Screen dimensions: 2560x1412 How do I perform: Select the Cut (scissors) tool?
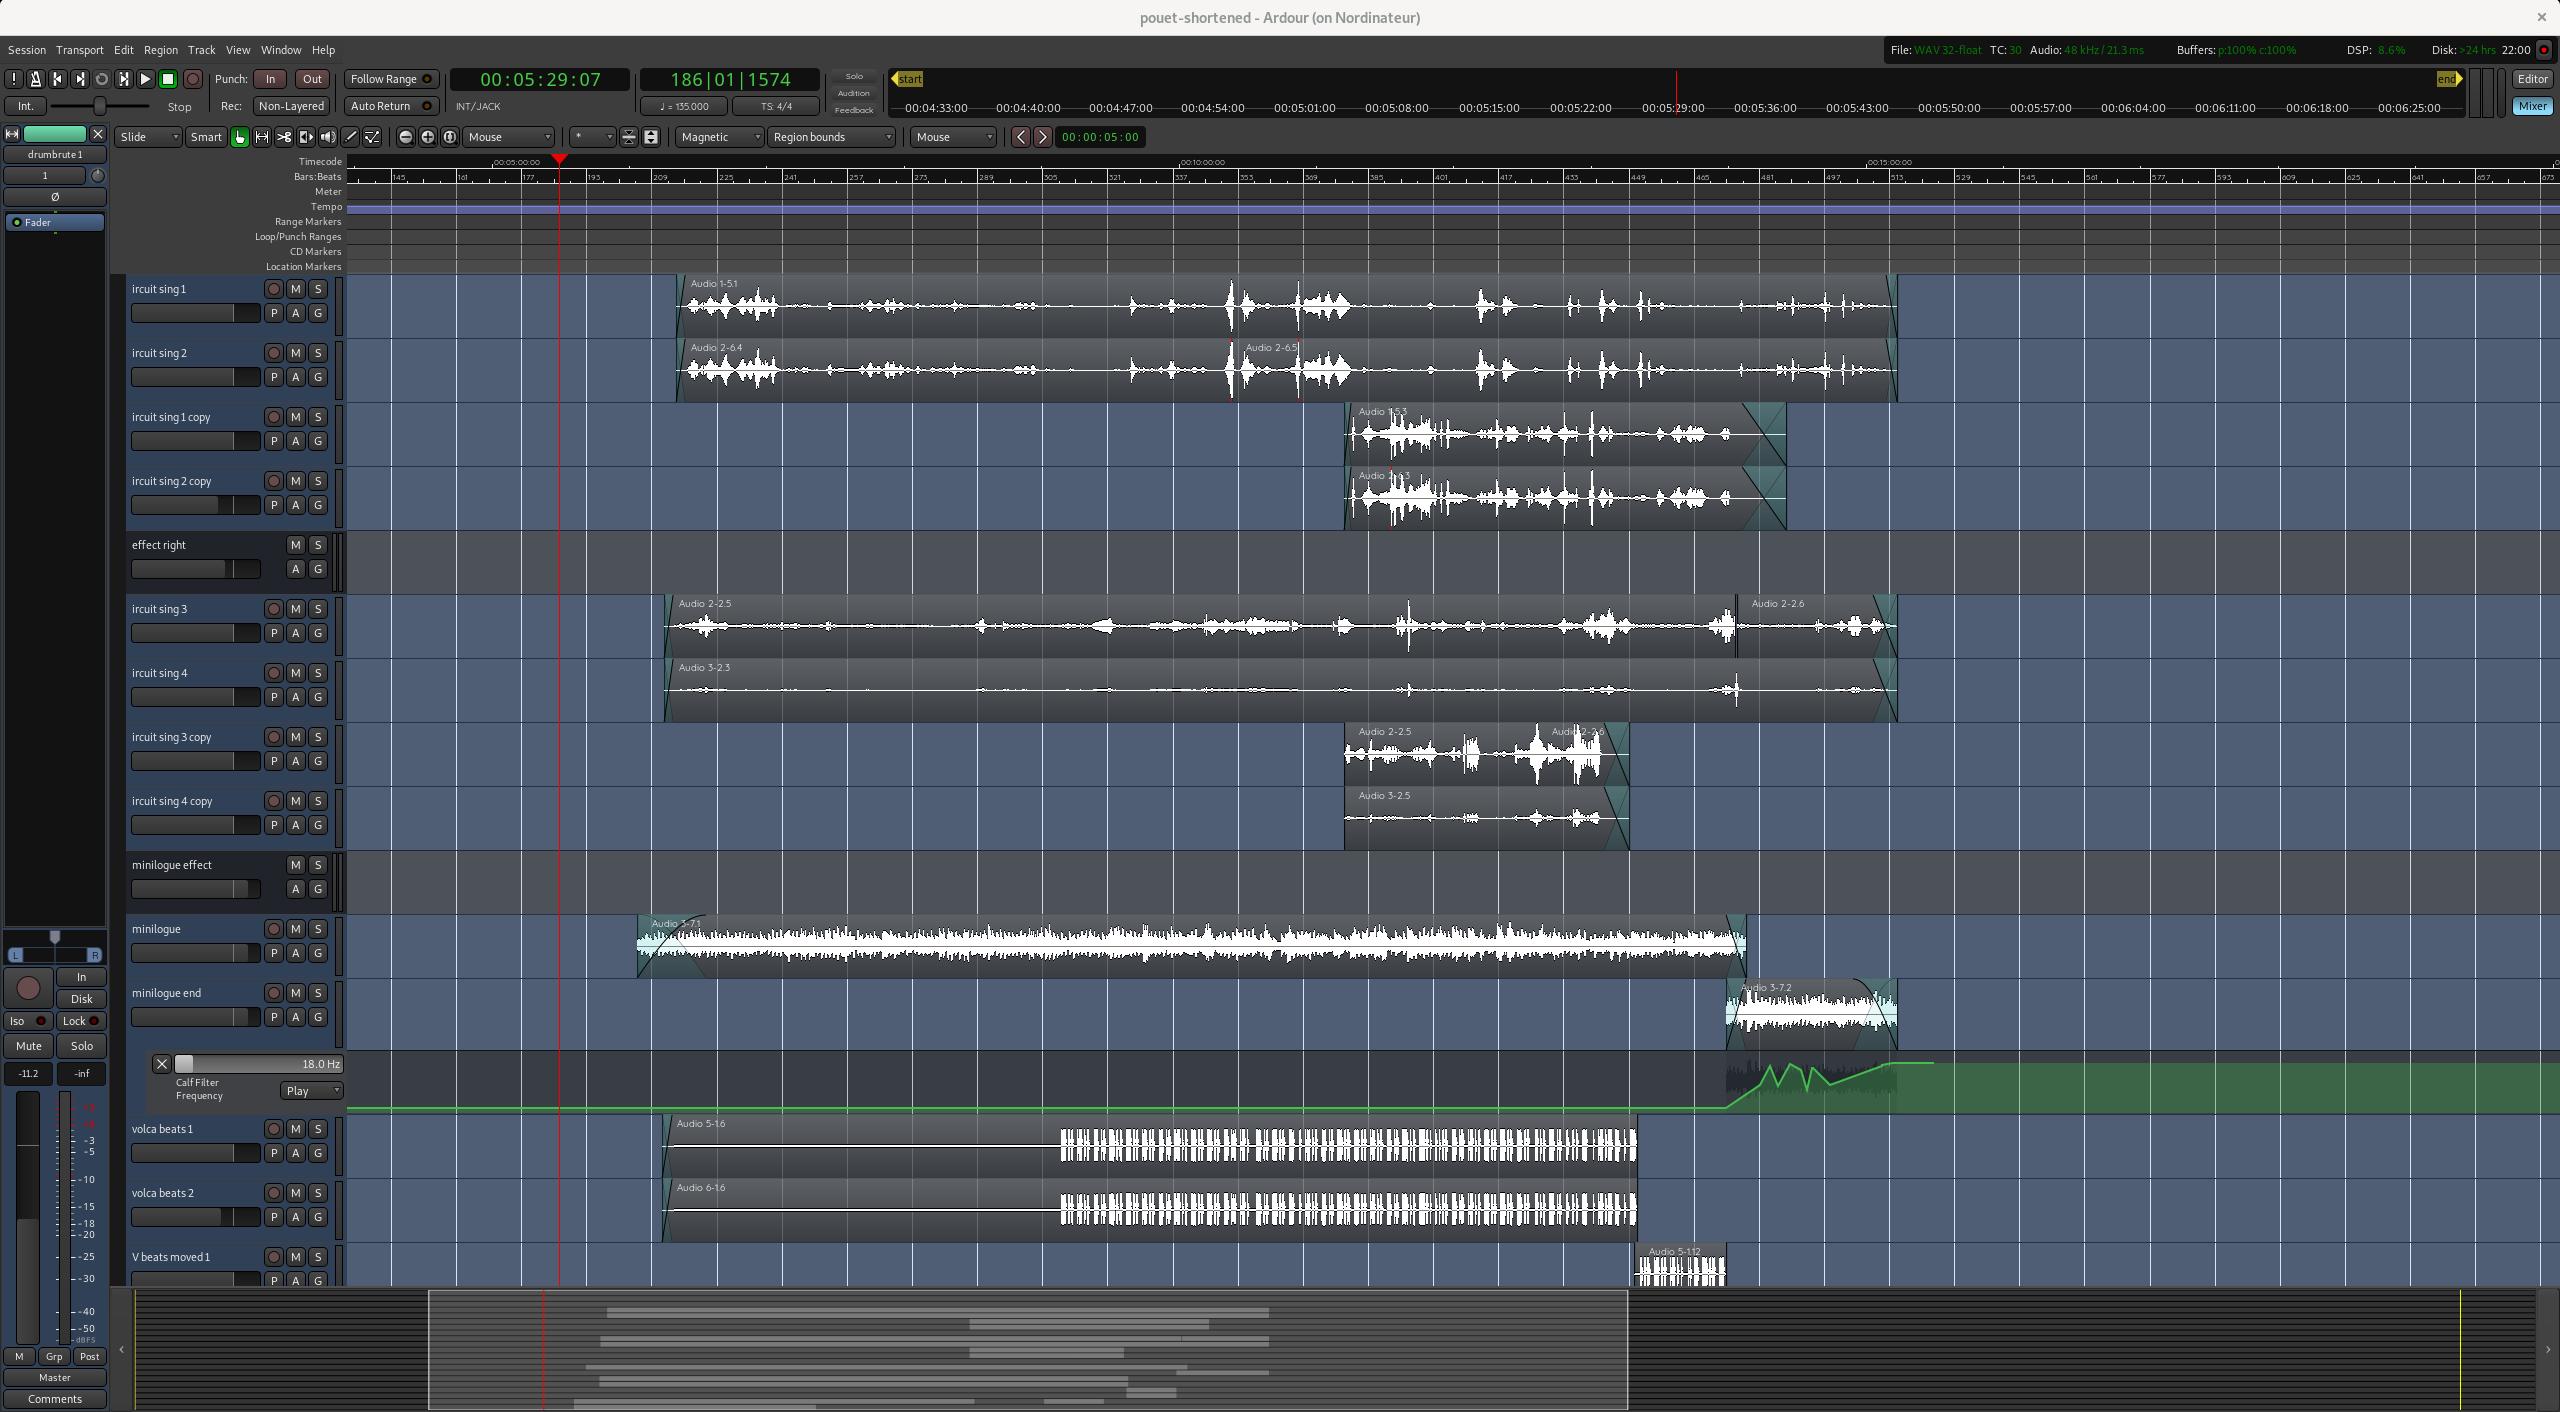point(284,137)
